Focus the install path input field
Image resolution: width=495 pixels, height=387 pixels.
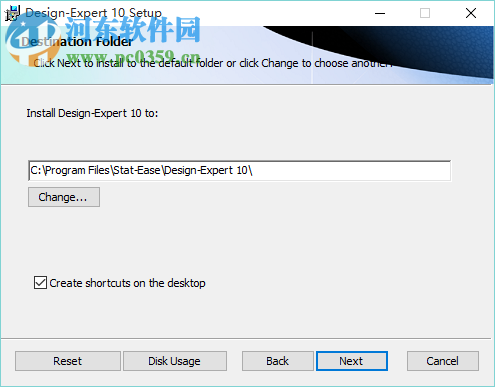coord(239,171)
